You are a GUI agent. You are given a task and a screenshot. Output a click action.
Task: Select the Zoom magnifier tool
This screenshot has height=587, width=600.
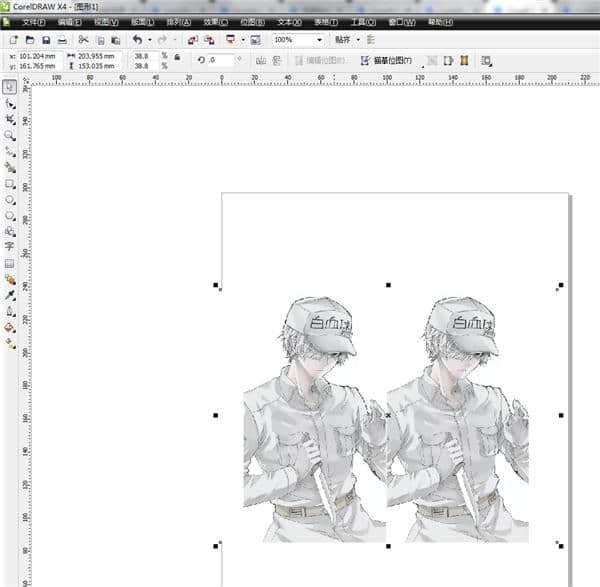[x=10, y=134]
